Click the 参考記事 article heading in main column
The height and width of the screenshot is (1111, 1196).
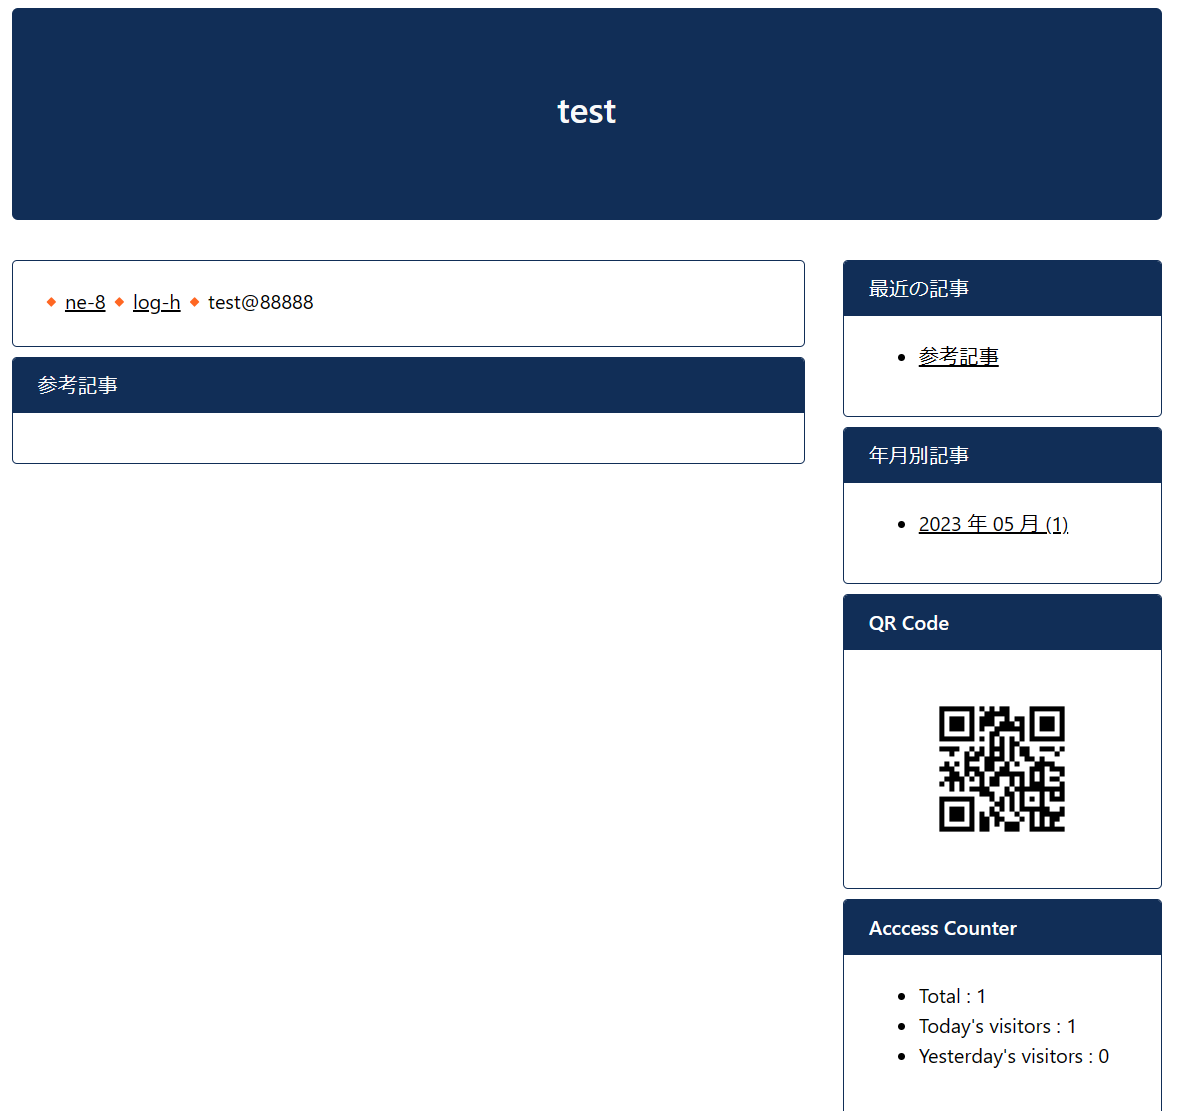point(78,385)
